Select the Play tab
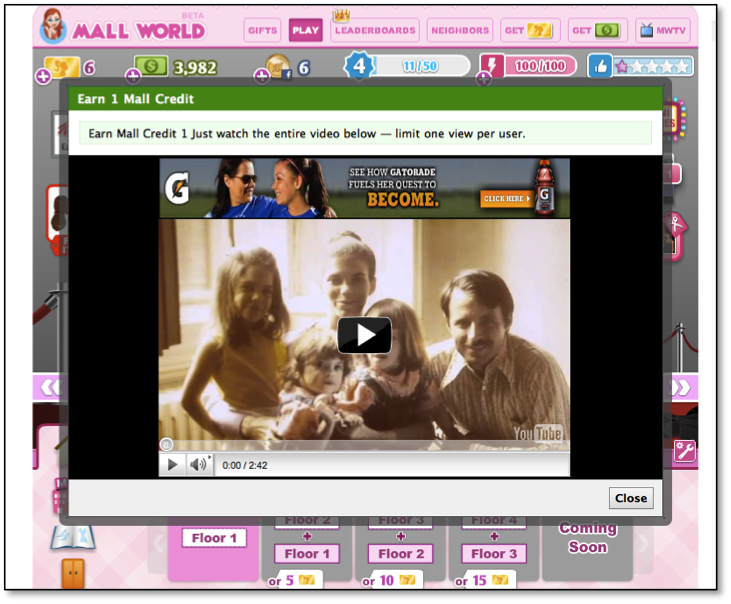 (x=305, y=30)
